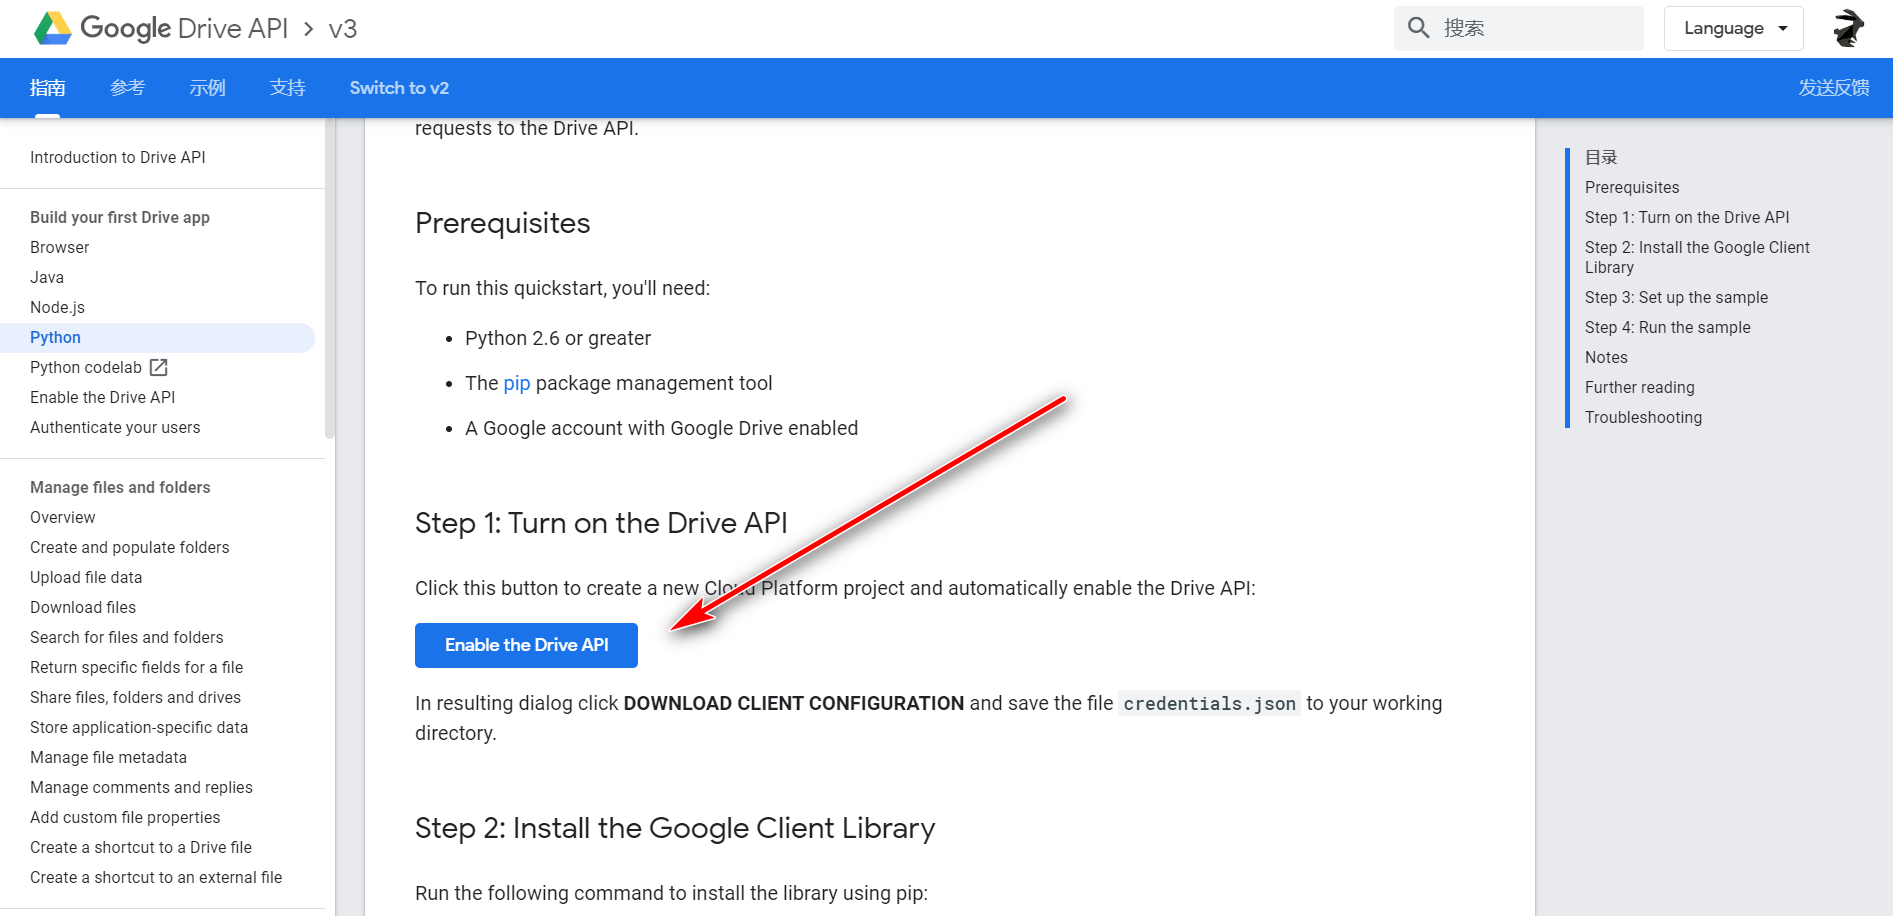This screenshot has height=916, width=1893.
Task: Open Authenticate your users in the sidebar
Action: coord(115,427)
